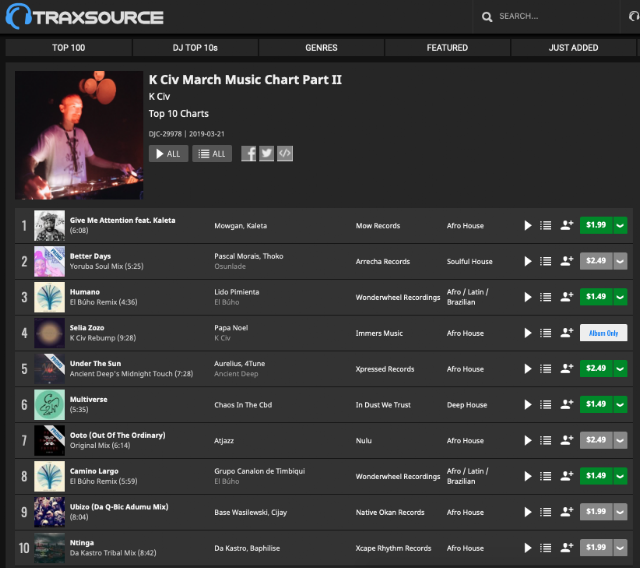Buy Under The Sun for $2.49
This screenshot has width=640, height=568.
point(596,369)
